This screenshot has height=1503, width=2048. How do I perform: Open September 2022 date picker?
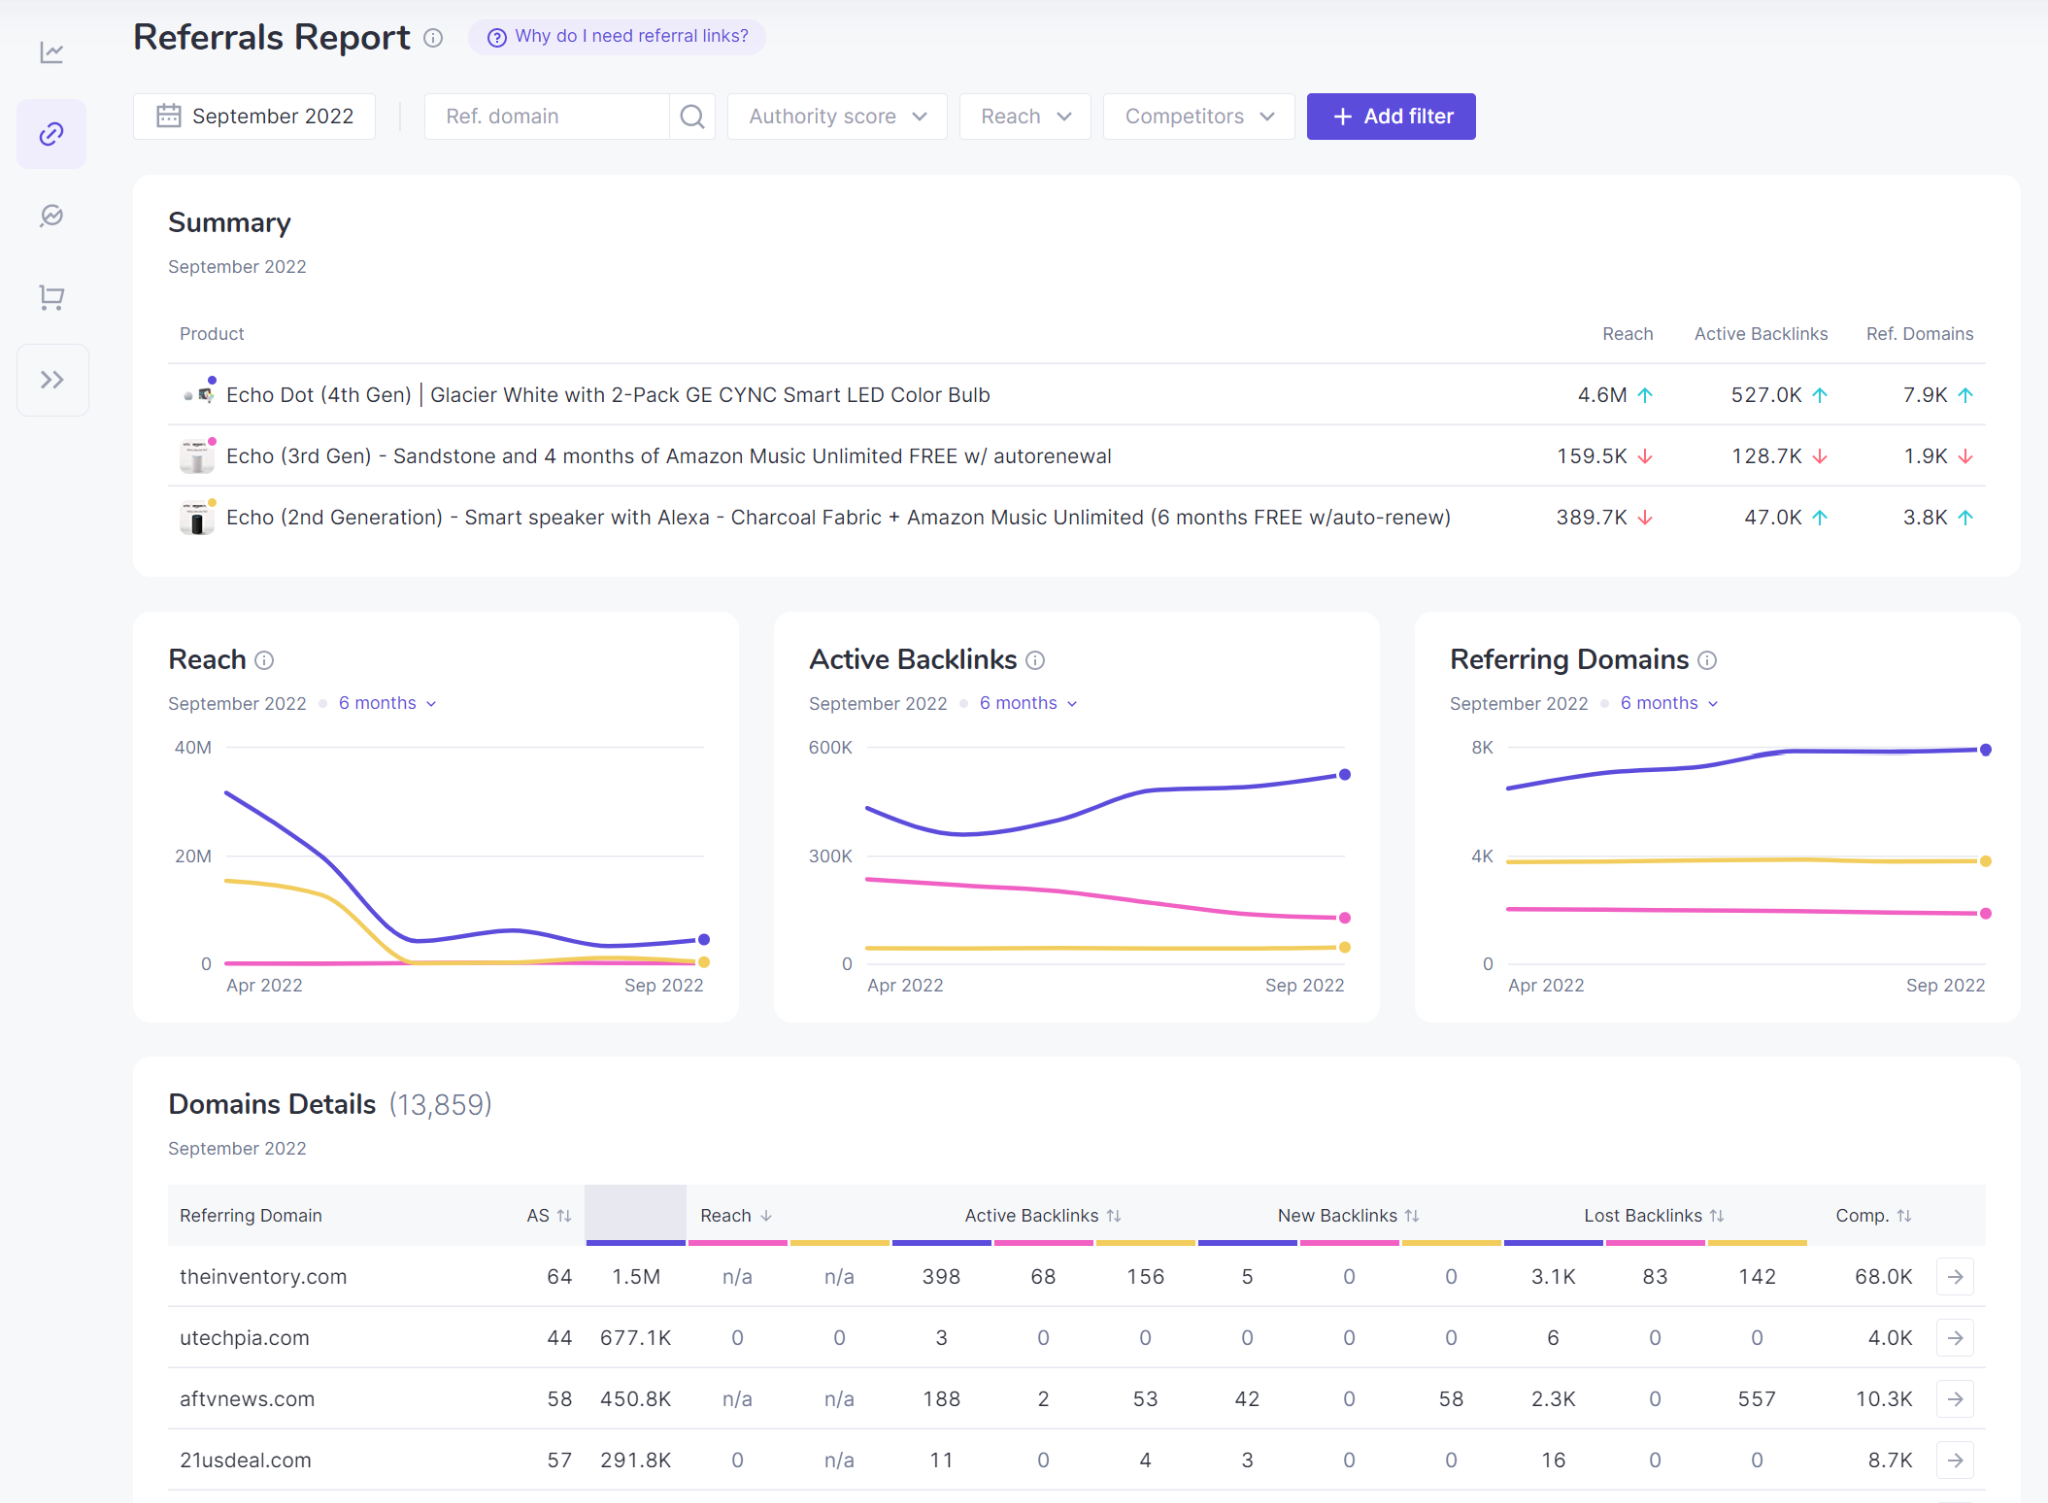pos(255,117)
